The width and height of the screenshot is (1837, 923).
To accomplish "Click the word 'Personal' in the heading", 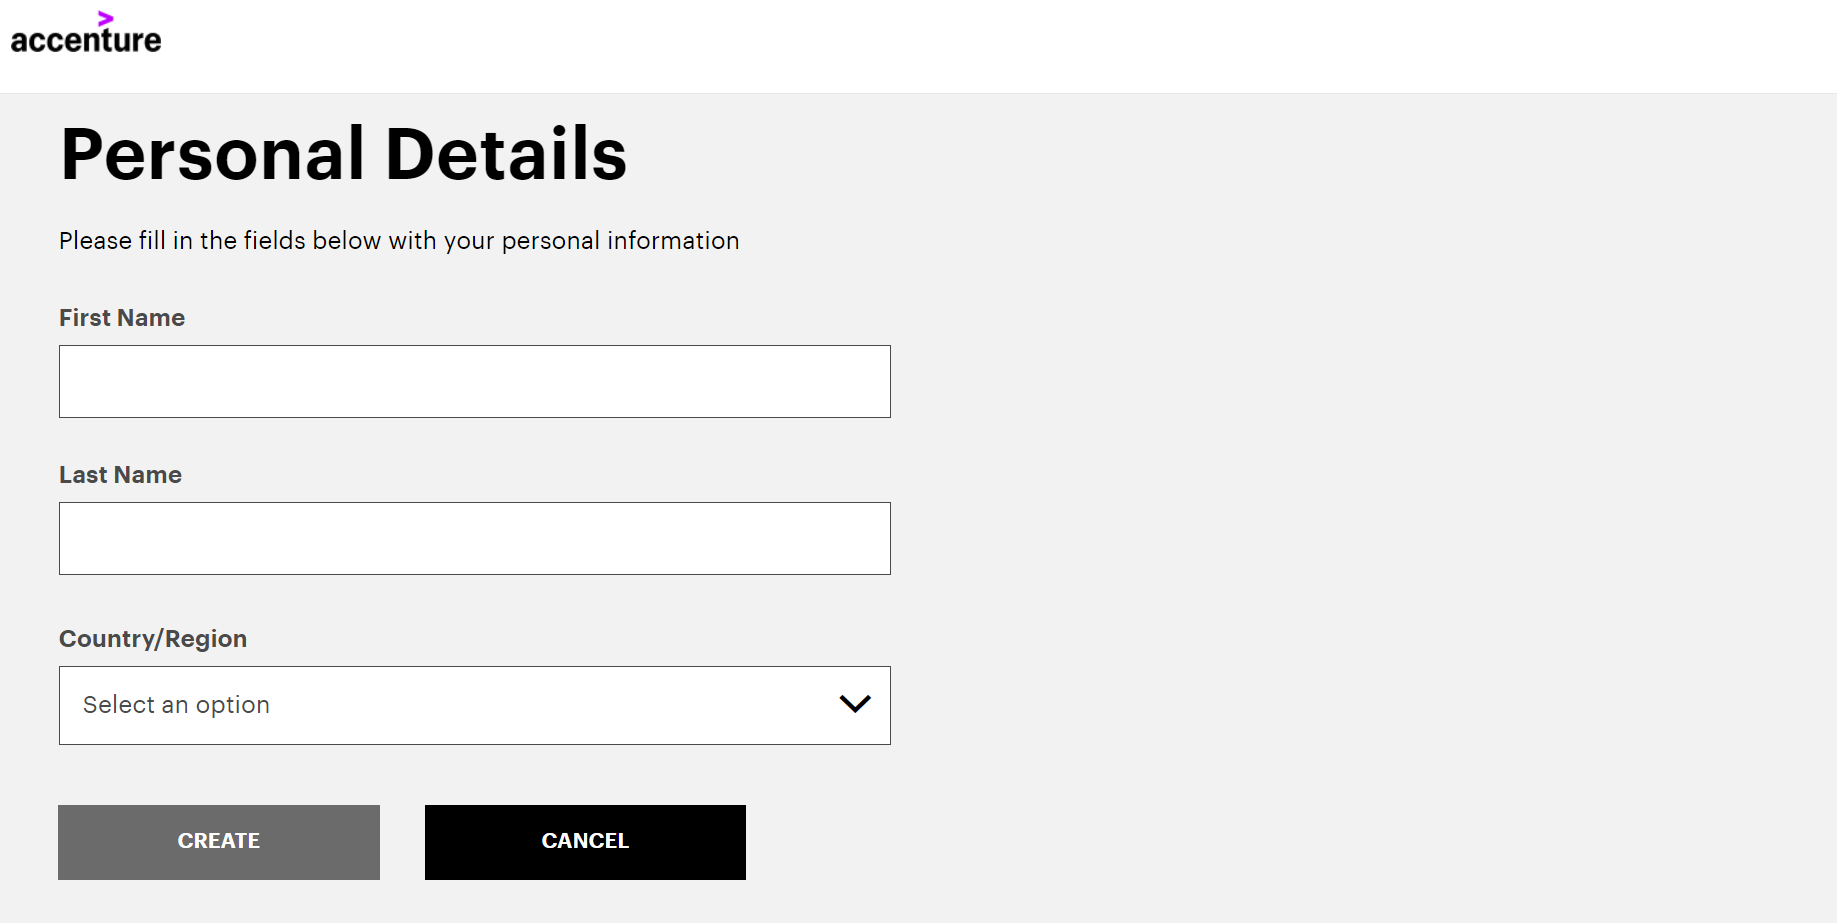I will tap(213, 155).
